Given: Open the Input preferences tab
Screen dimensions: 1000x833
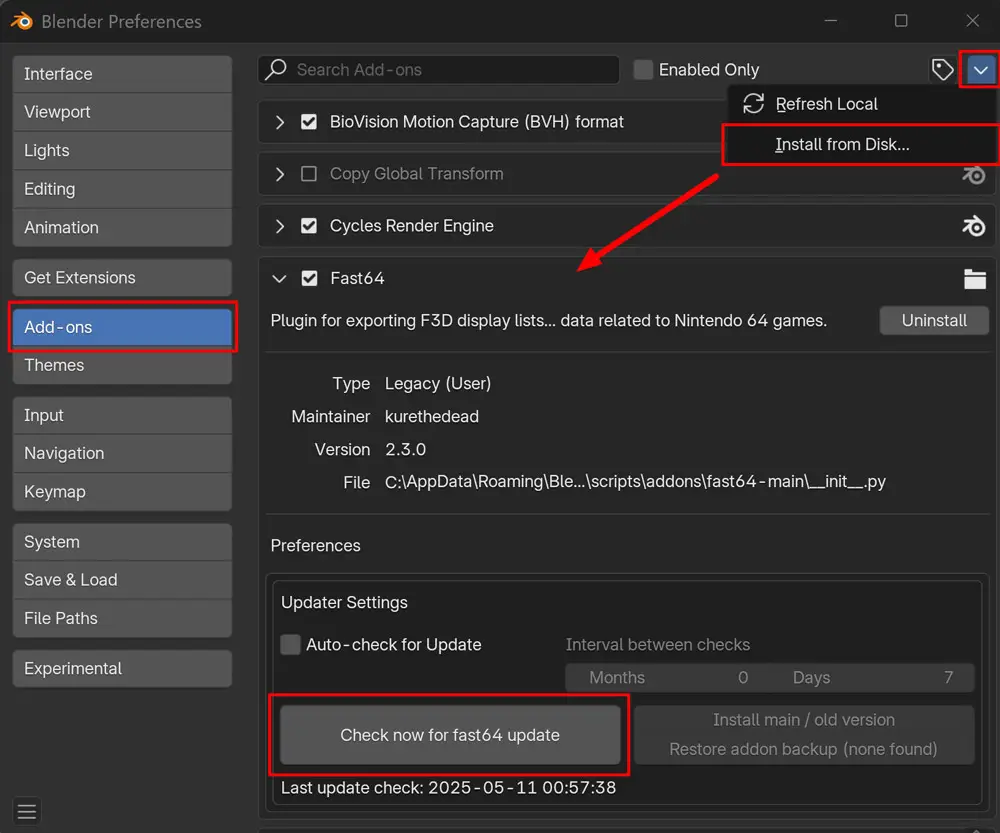Looking at the screenshot, I should click(122, 415).
